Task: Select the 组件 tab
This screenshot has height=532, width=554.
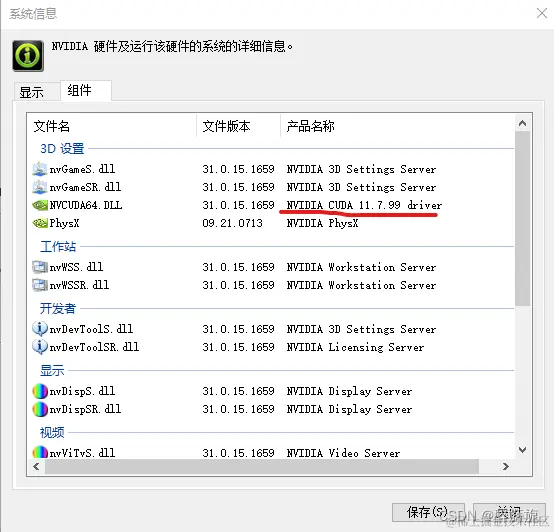Action: tap(86, 91)
